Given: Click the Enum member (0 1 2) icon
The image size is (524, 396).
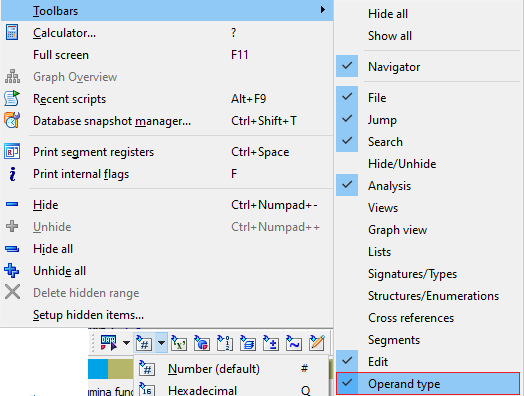Looking at the screenshot, I should click(x=225, y=343).
